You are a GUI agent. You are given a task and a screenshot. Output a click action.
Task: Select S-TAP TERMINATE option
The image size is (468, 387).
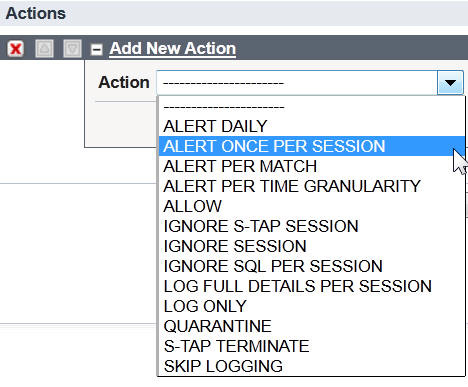(x=312, y=346)
